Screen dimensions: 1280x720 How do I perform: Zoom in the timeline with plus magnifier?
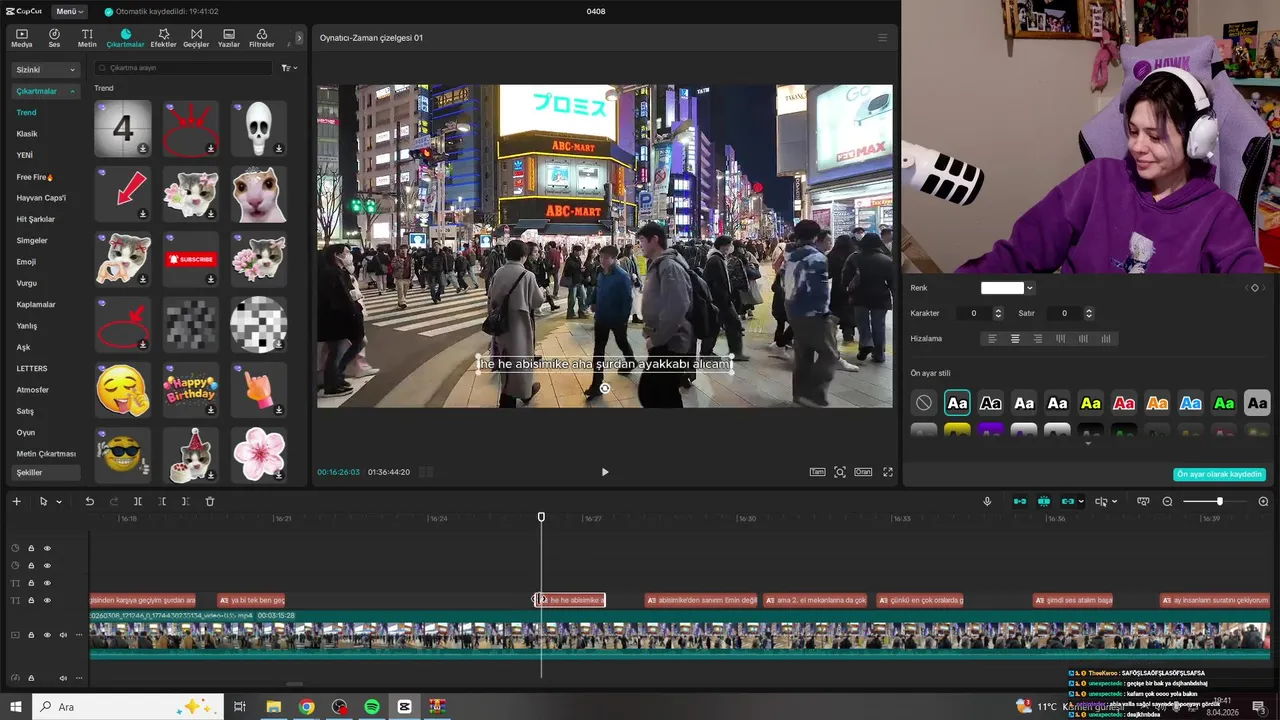(x=1263, y=501)
